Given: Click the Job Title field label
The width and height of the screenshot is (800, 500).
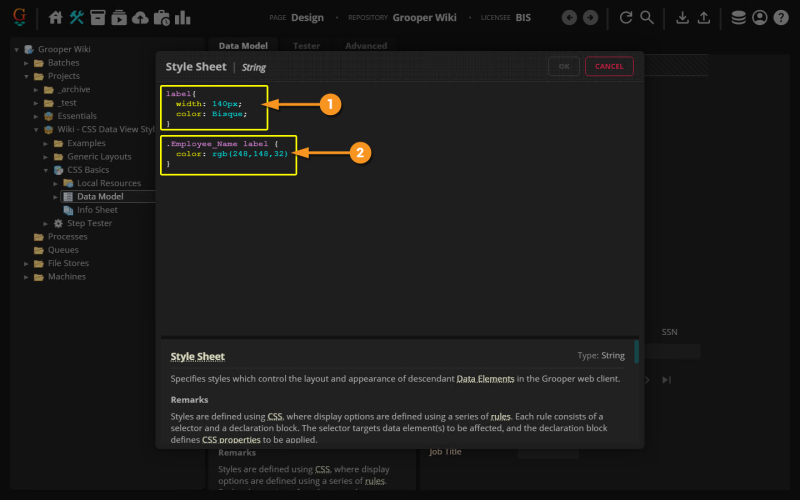Looking at the screenshot, I should (445, 452).
